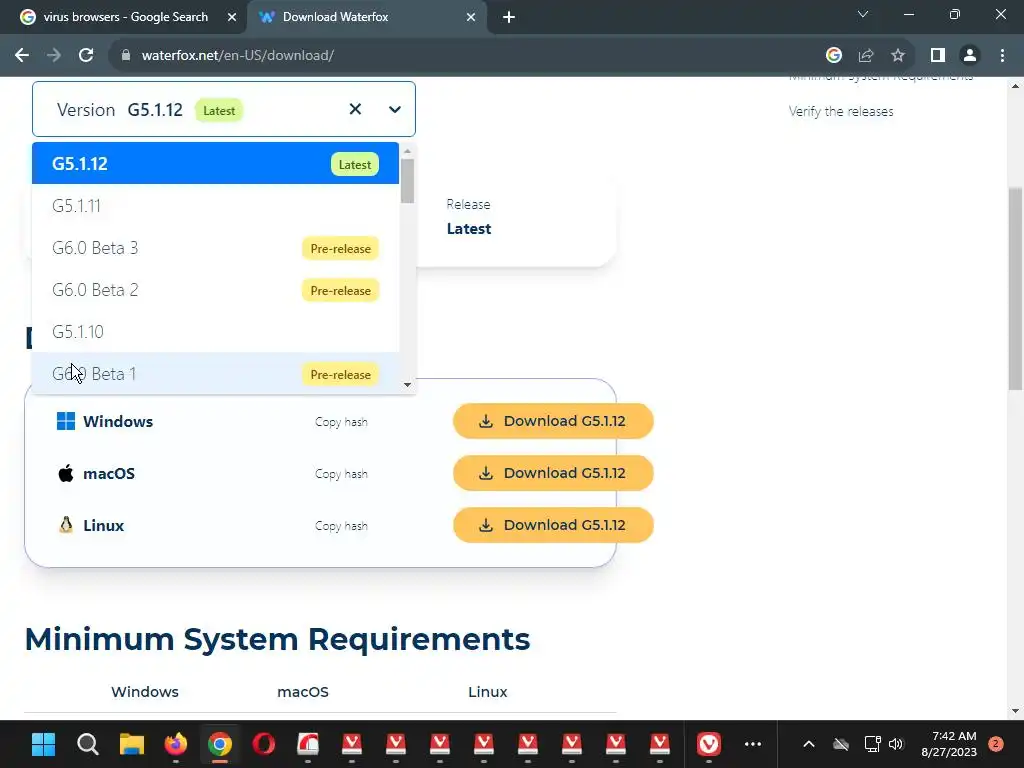Image resolution: width=1024 pixels, height=768 pixels.
Task: Open File Explorer from the taskbar
Action: click(131, 744)
